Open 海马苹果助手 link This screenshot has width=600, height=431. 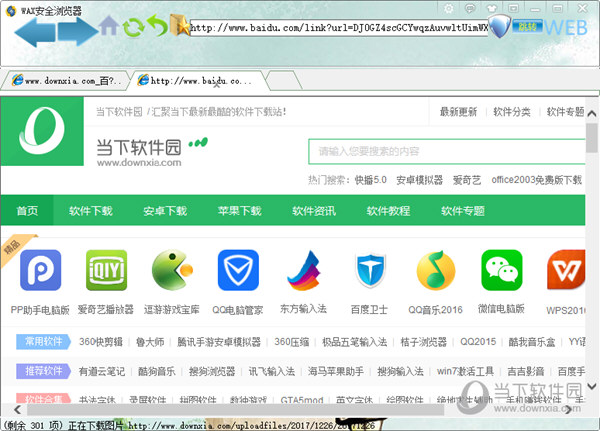pyautogui.click(x=336, y=371)
